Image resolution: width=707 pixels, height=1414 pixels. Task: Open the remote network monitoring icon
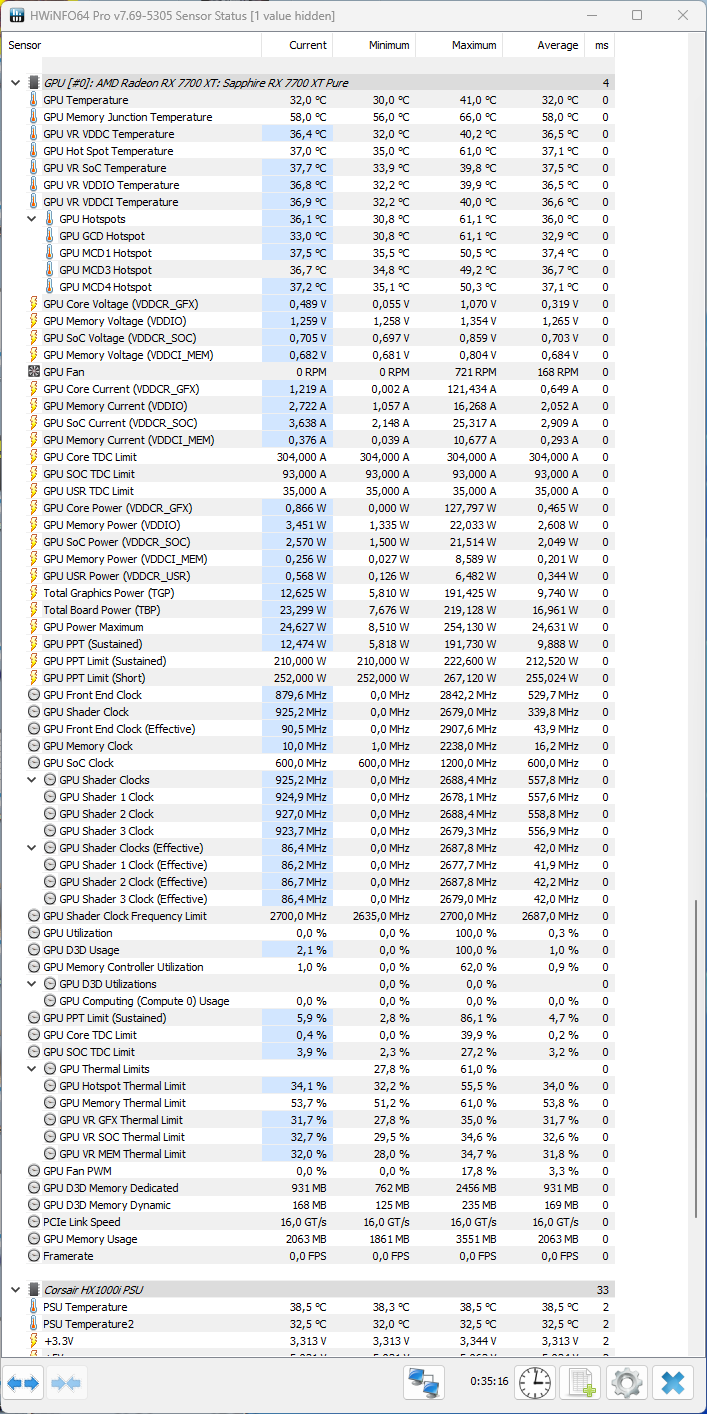click(425, 1384)
